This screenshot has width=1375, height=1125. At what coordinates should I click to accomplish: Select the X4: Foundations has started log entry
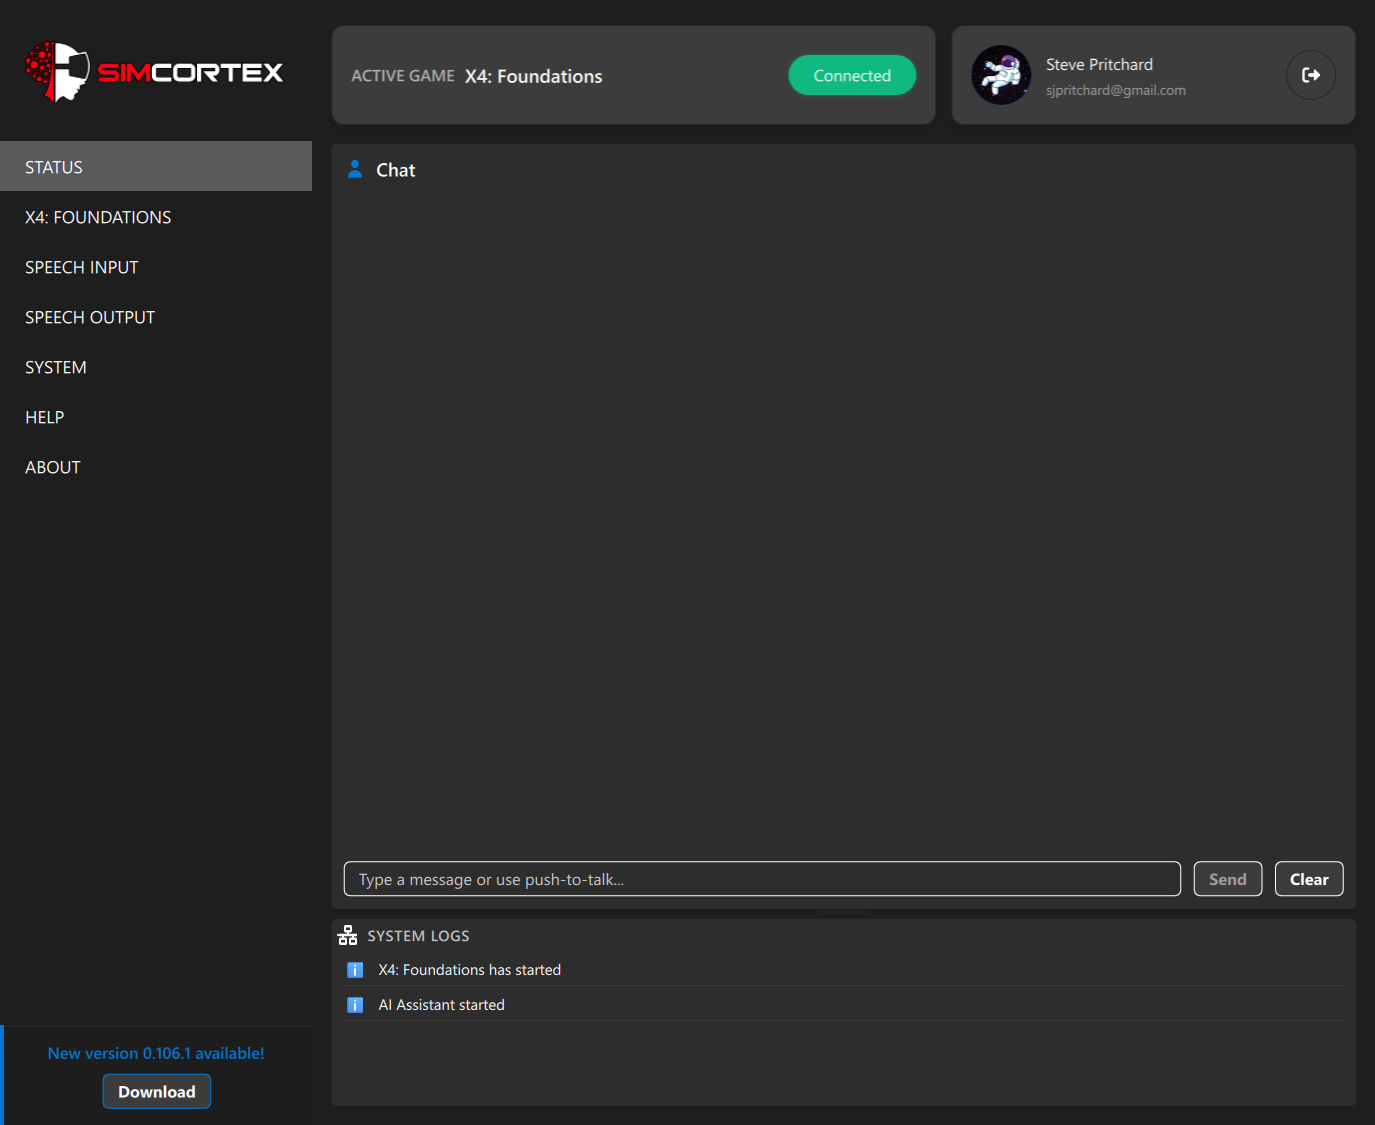(x=844, y=970)
